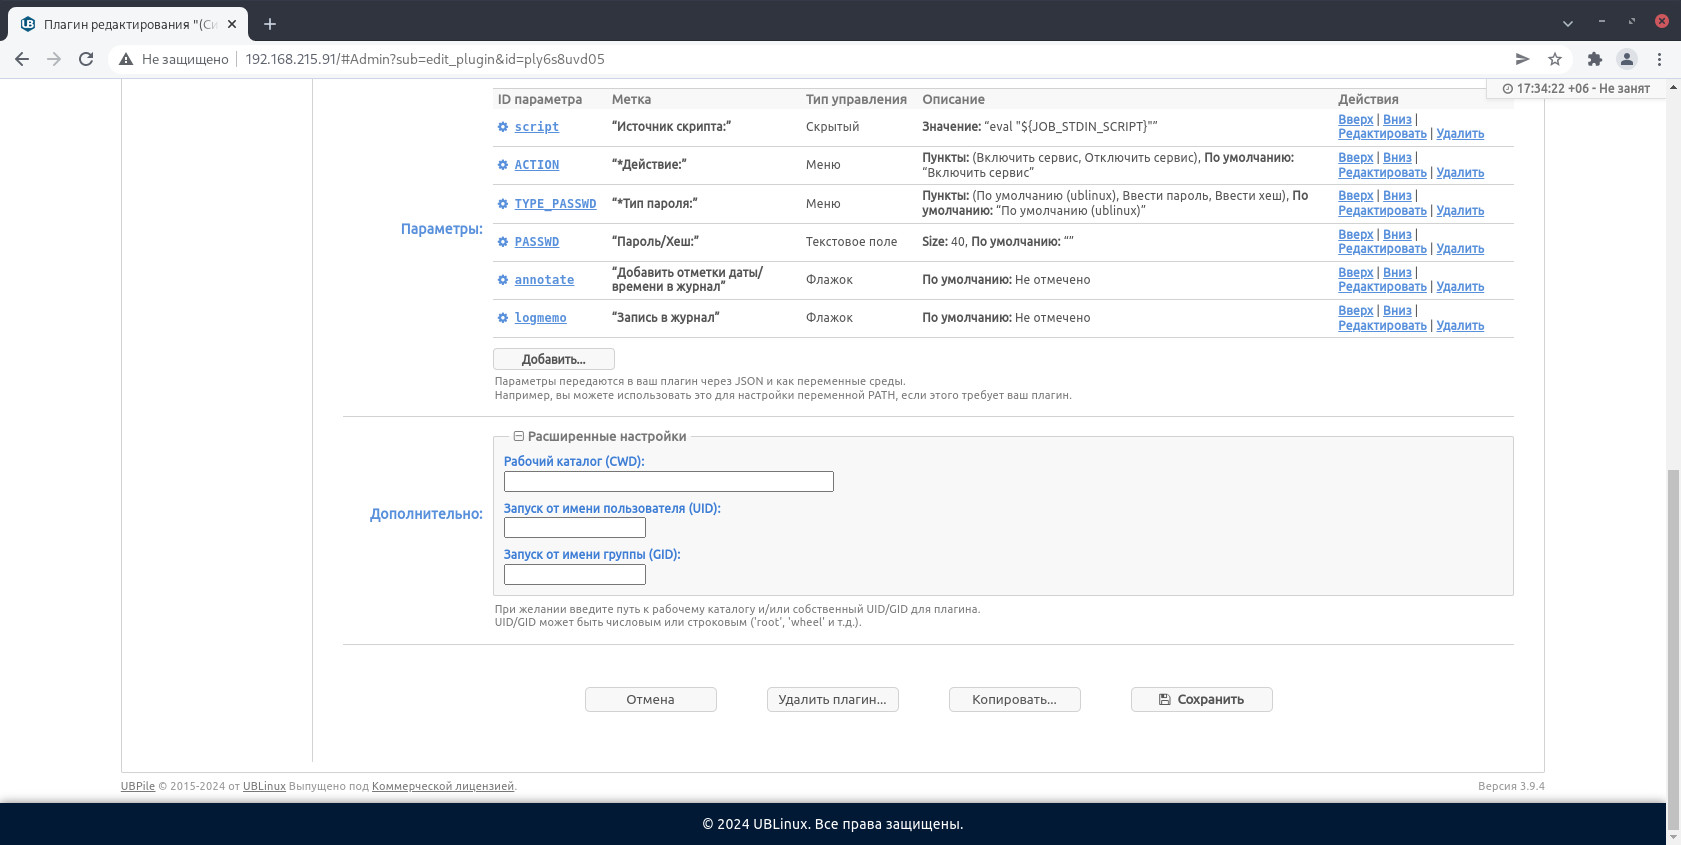Collapse the Расширенные настройки section

click(x=519, y=436)
